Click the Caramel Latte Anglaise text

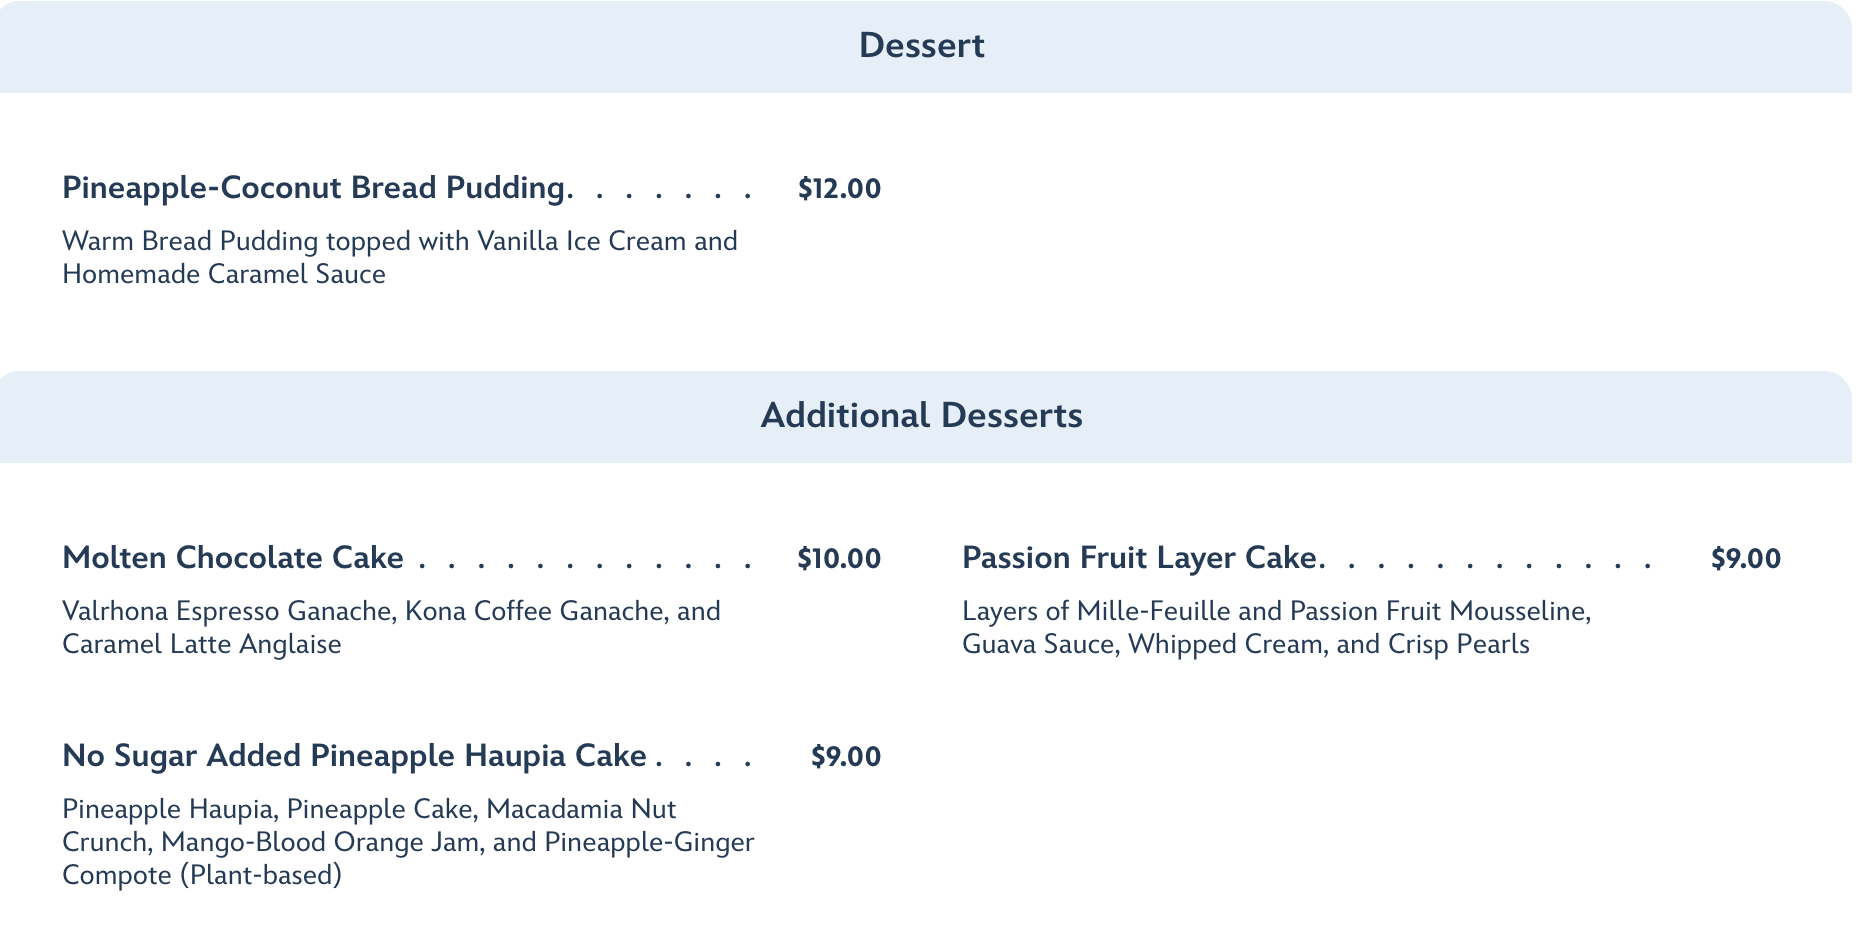pos(201,645)
